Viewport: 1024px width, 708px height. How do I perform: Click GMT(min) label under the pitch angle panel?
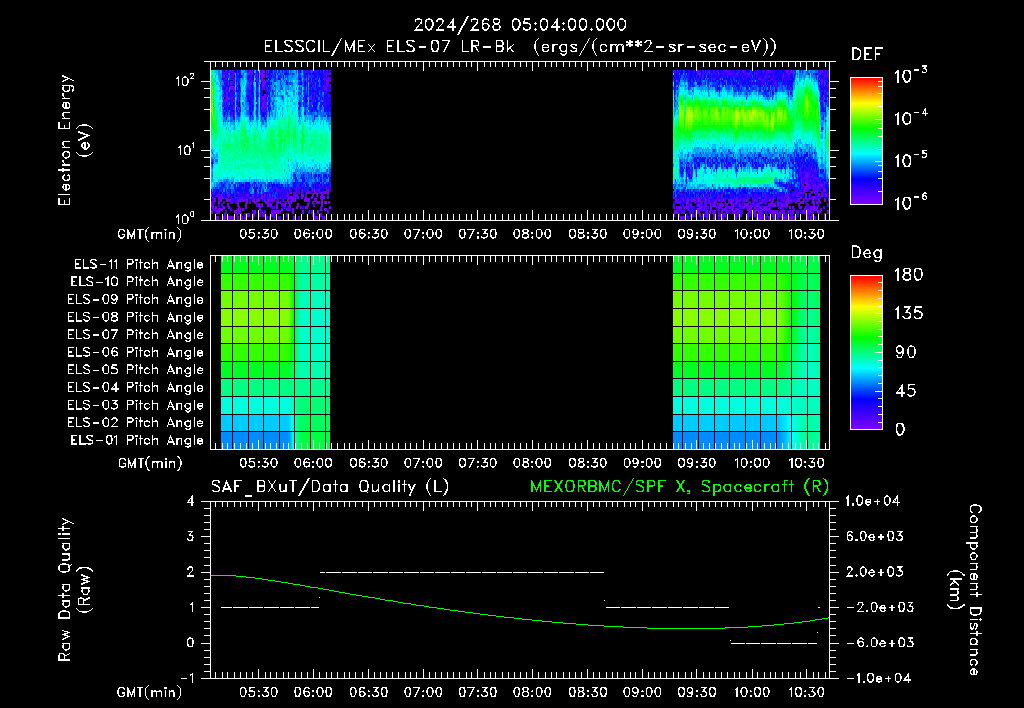150,463
